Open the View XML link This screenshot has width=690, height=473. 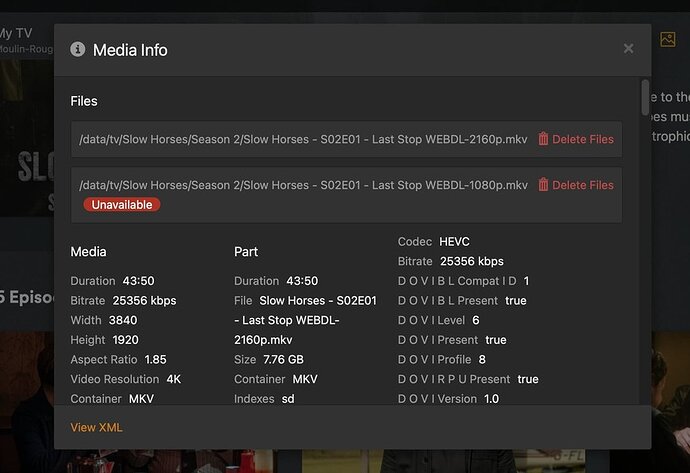click(x=96, y=427)
